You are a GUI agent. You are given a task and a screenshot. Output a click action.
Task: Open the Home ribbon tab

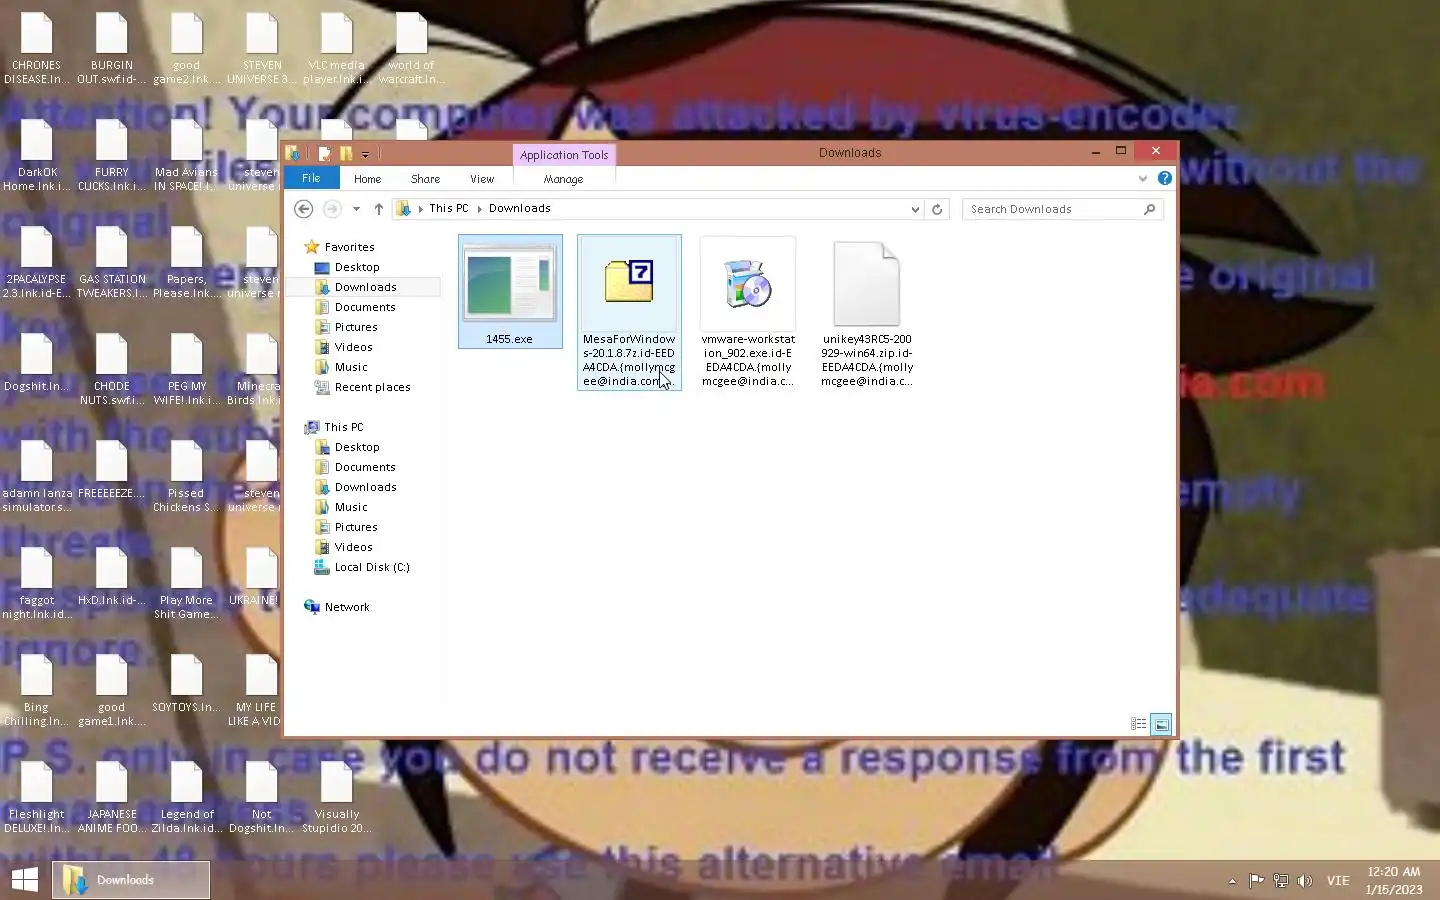click(x=367, y=179)
